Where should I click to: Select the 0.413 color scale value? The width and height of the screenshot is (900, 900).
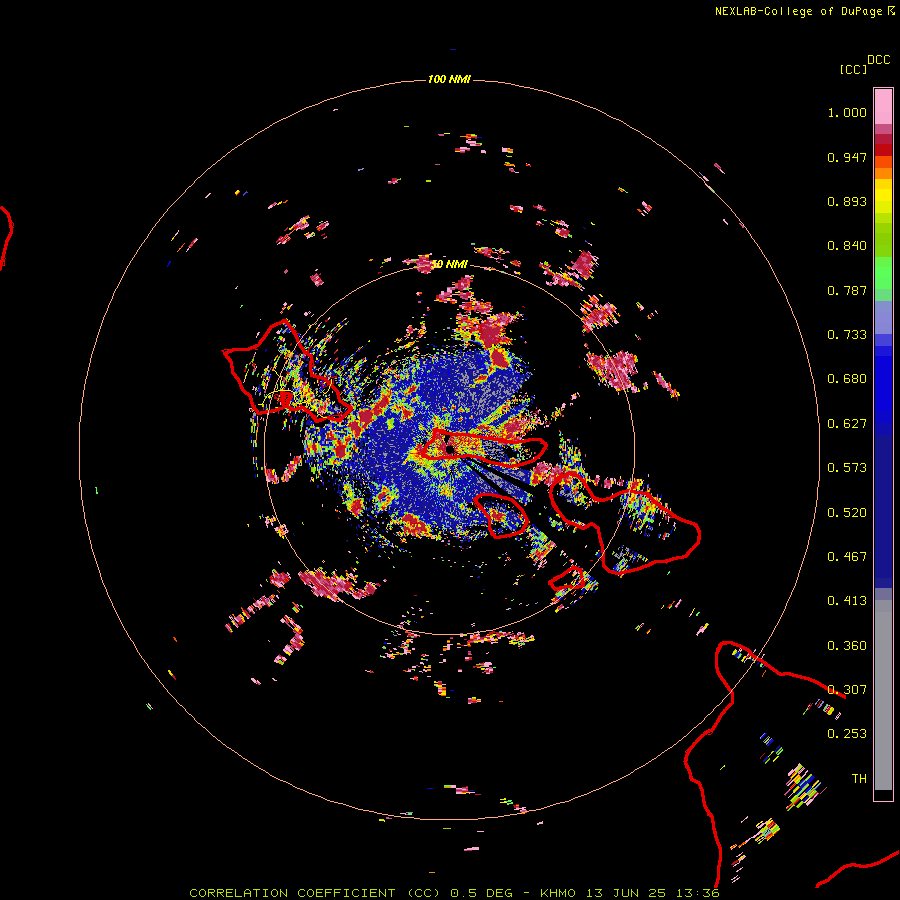tap(847, 601)
